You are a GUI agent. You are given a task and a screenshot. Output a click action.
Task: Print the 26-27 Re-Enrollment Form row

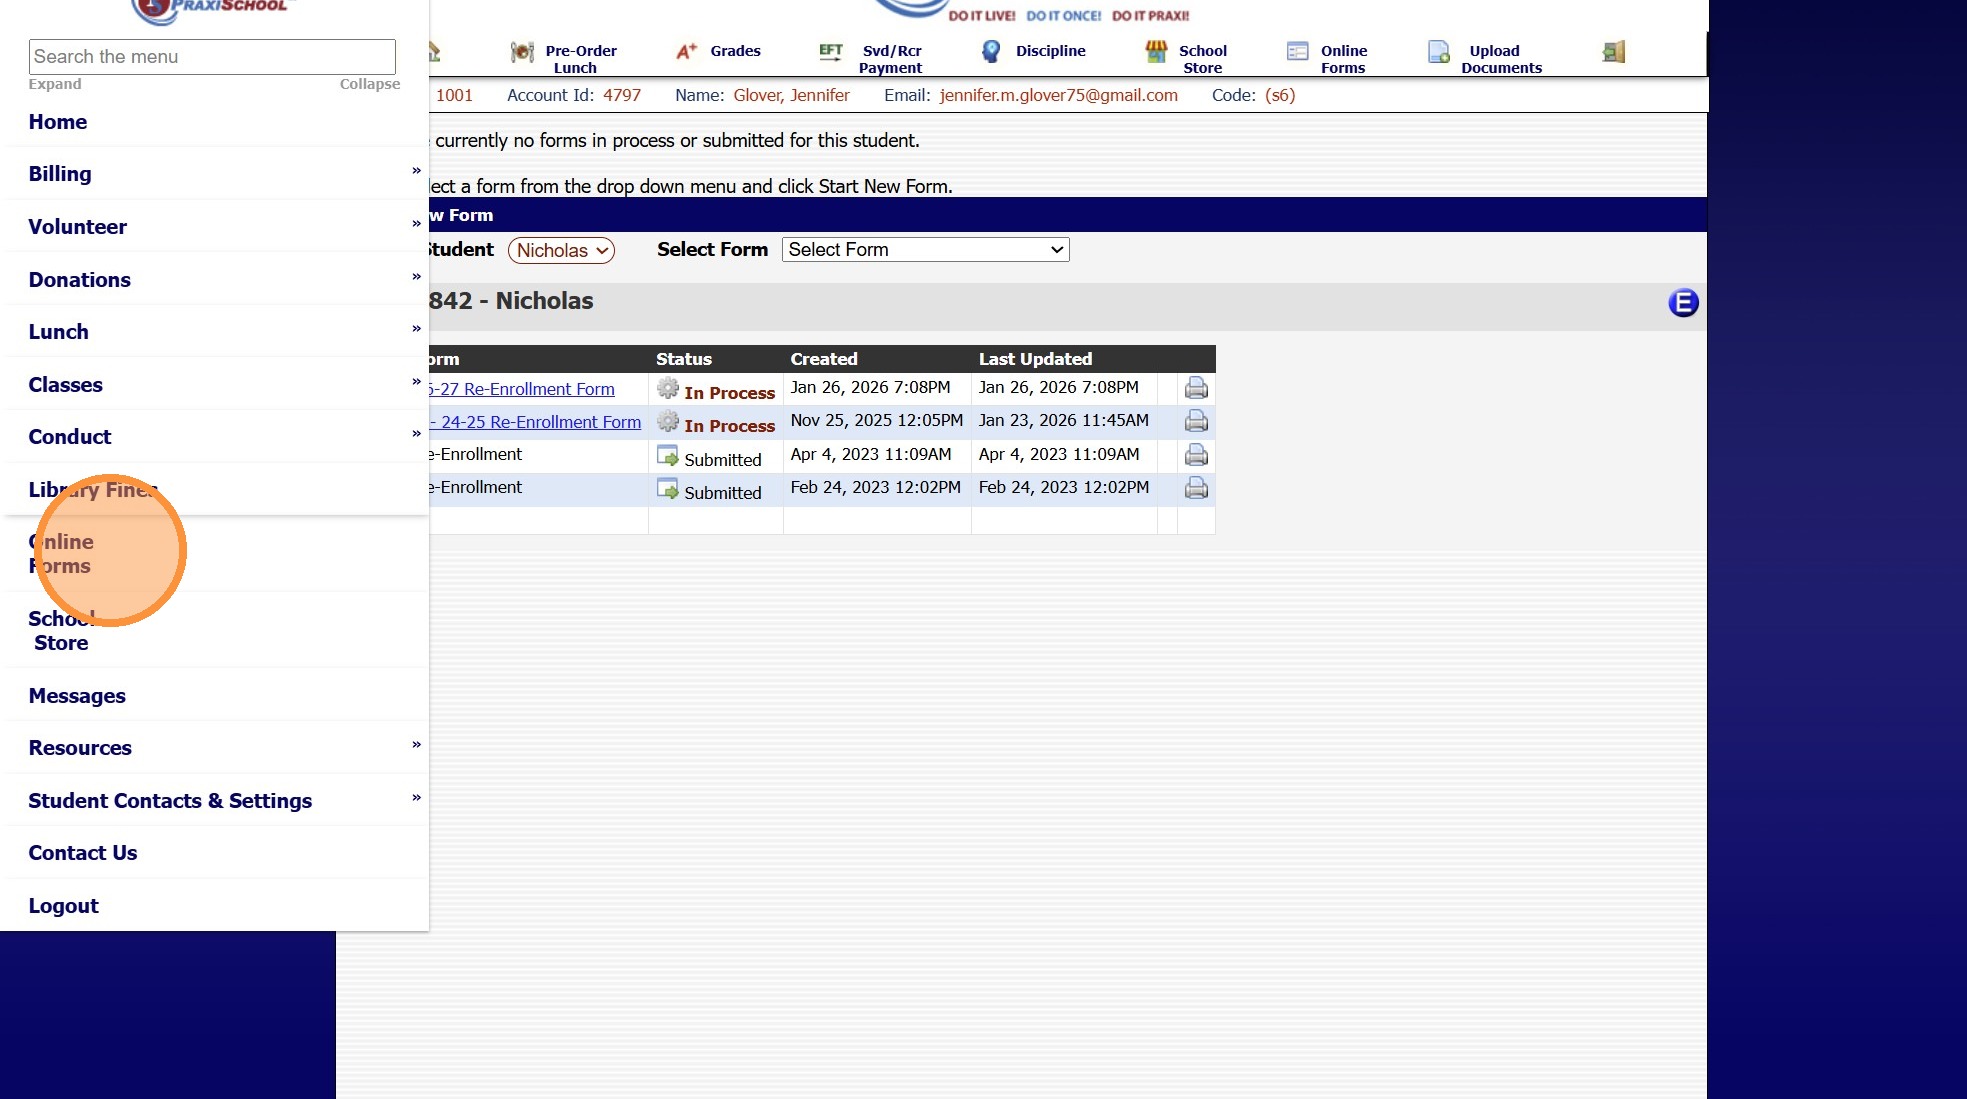pyautogui.click(x=1196, y=388)
